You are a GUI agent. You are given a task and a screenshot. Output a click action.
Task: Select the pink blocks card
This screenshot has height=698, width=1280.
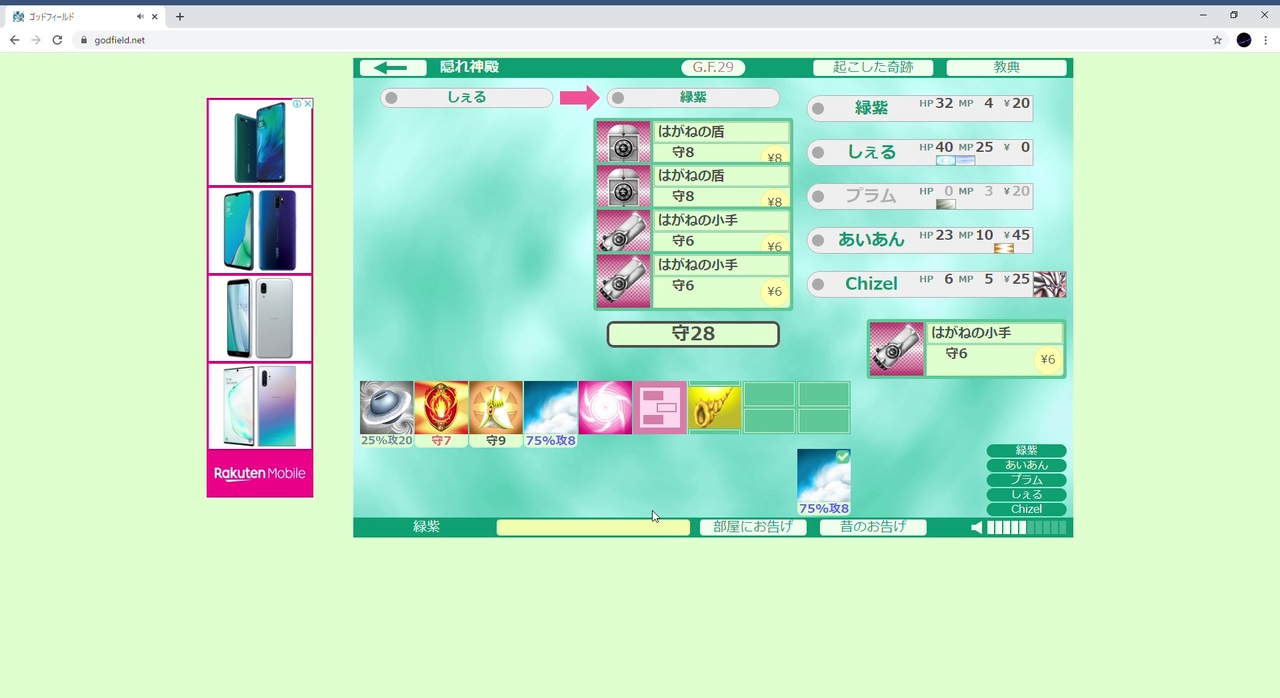click(660, 408)
